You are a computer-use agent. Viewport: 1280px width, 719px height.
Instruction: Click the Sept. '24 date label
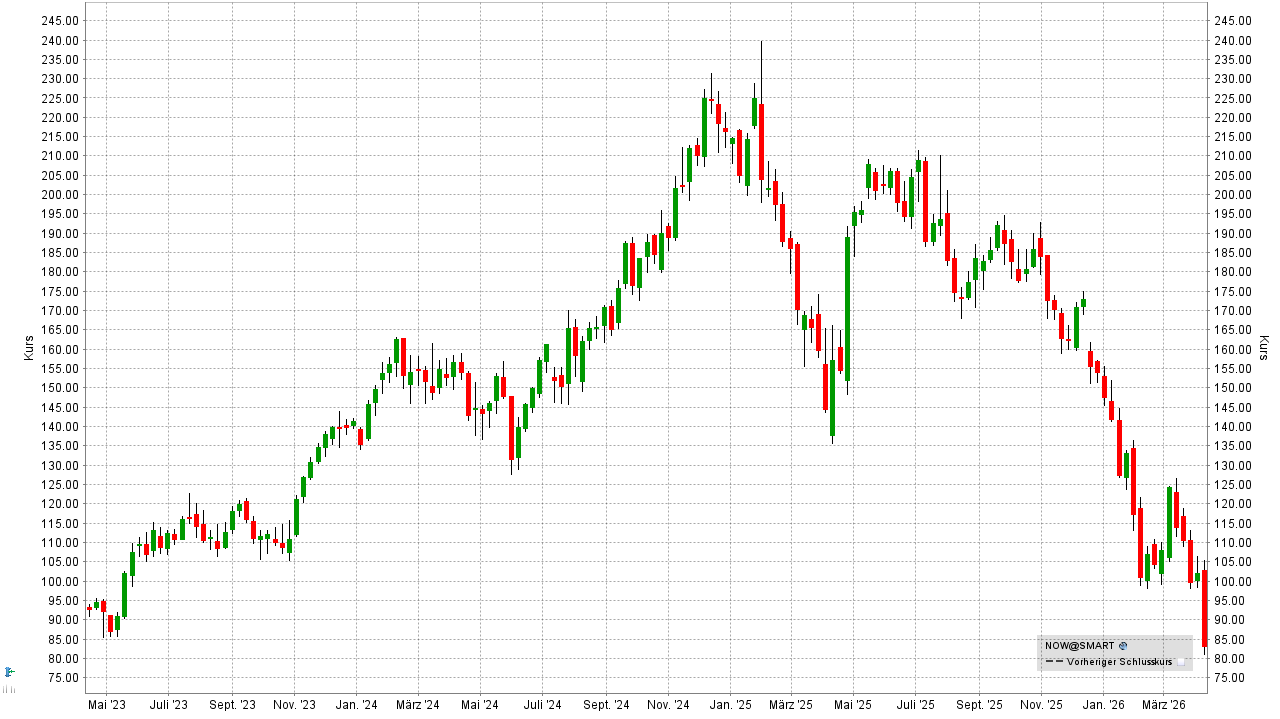605,705
